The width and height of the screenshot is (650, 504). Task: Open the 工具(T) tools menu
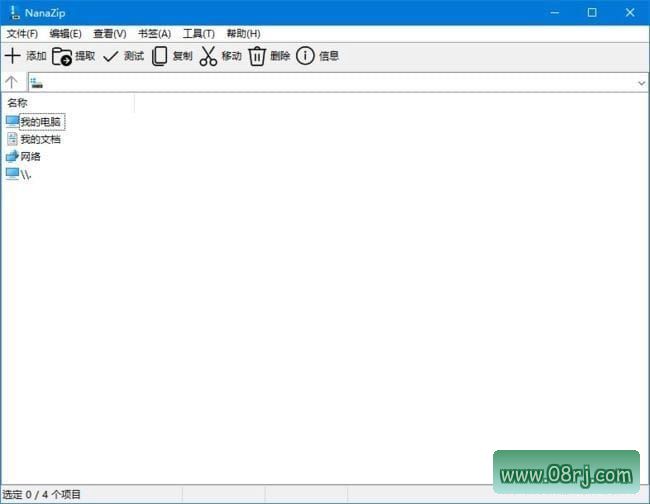(199, 34)
